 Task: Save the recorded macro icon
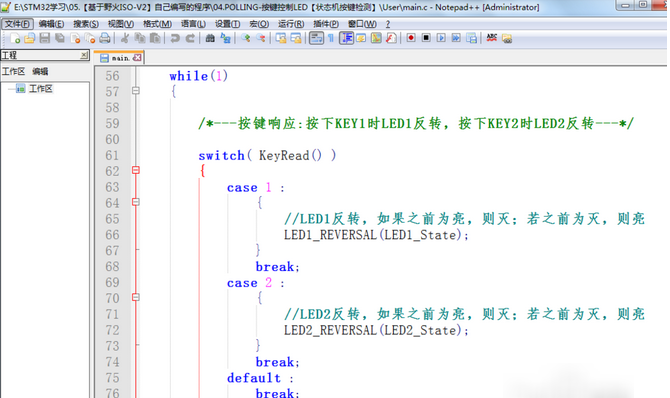tap(471, 38)
